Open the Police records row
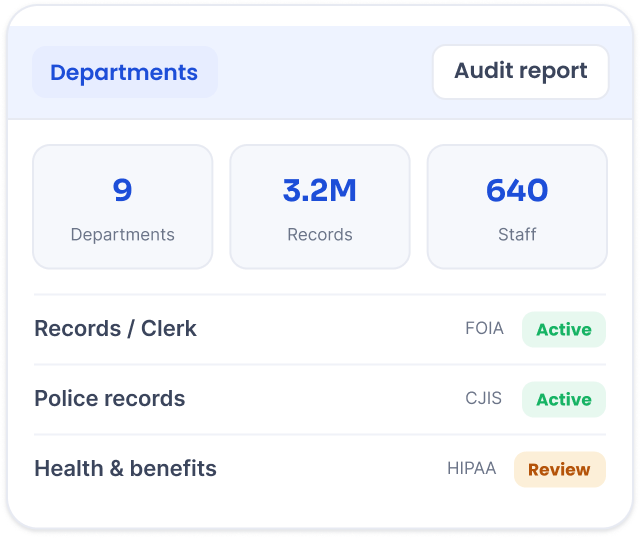Viewport: 640px width, 538px height. pos(320,399)
